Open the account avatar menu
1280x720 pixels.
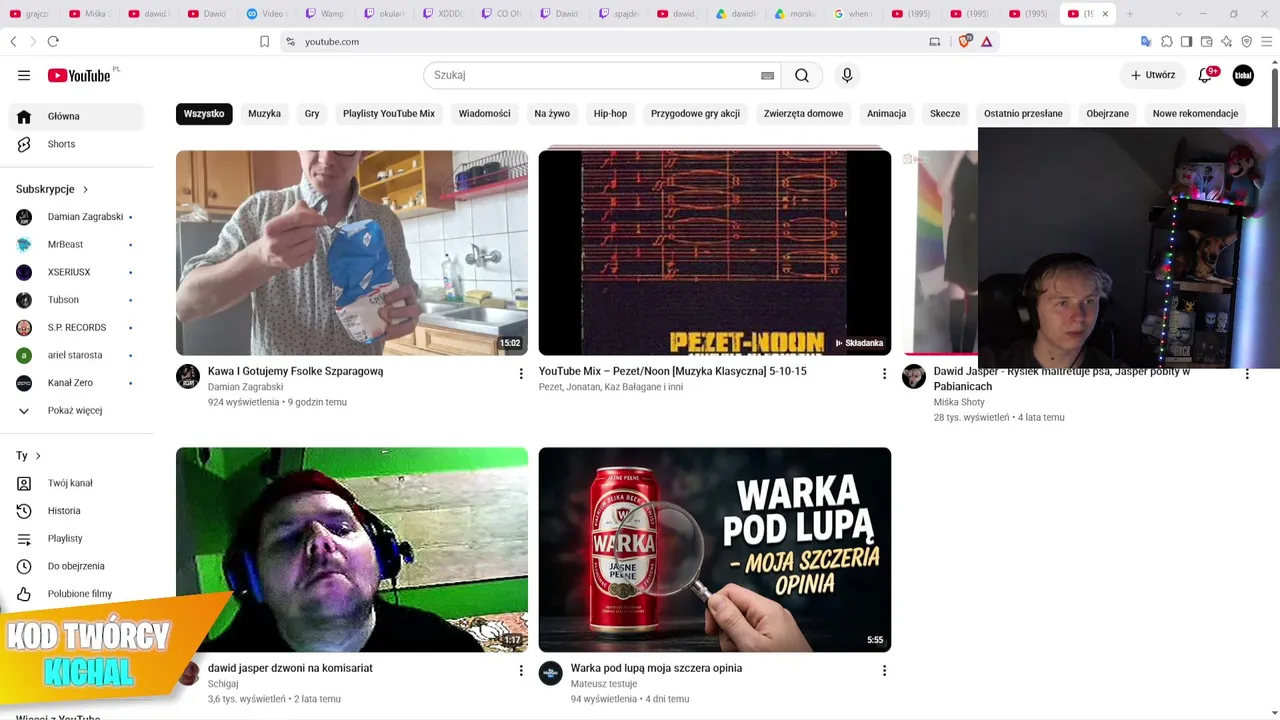(x=1243, y=75)
